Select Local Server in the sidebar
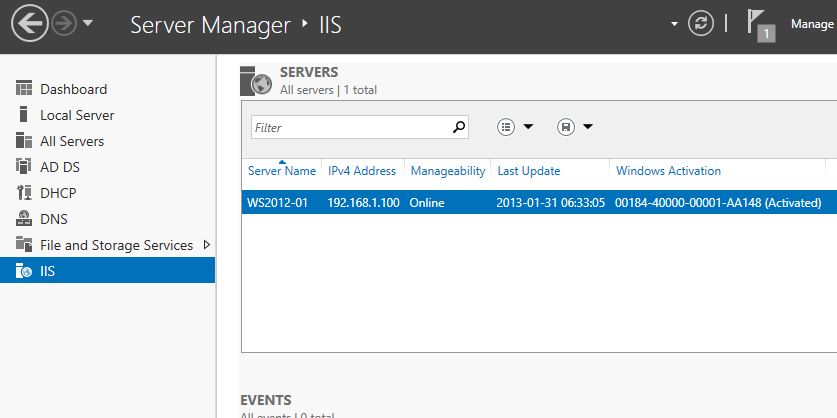This screenshot has width=837, height=418. [77, 115]
